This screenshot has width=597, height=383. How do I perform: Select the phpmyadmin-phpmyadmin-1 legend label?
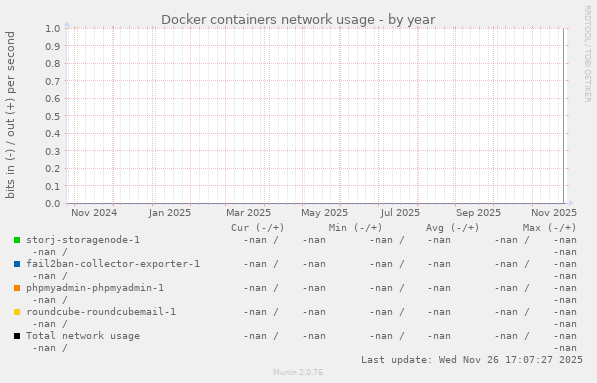95,288
